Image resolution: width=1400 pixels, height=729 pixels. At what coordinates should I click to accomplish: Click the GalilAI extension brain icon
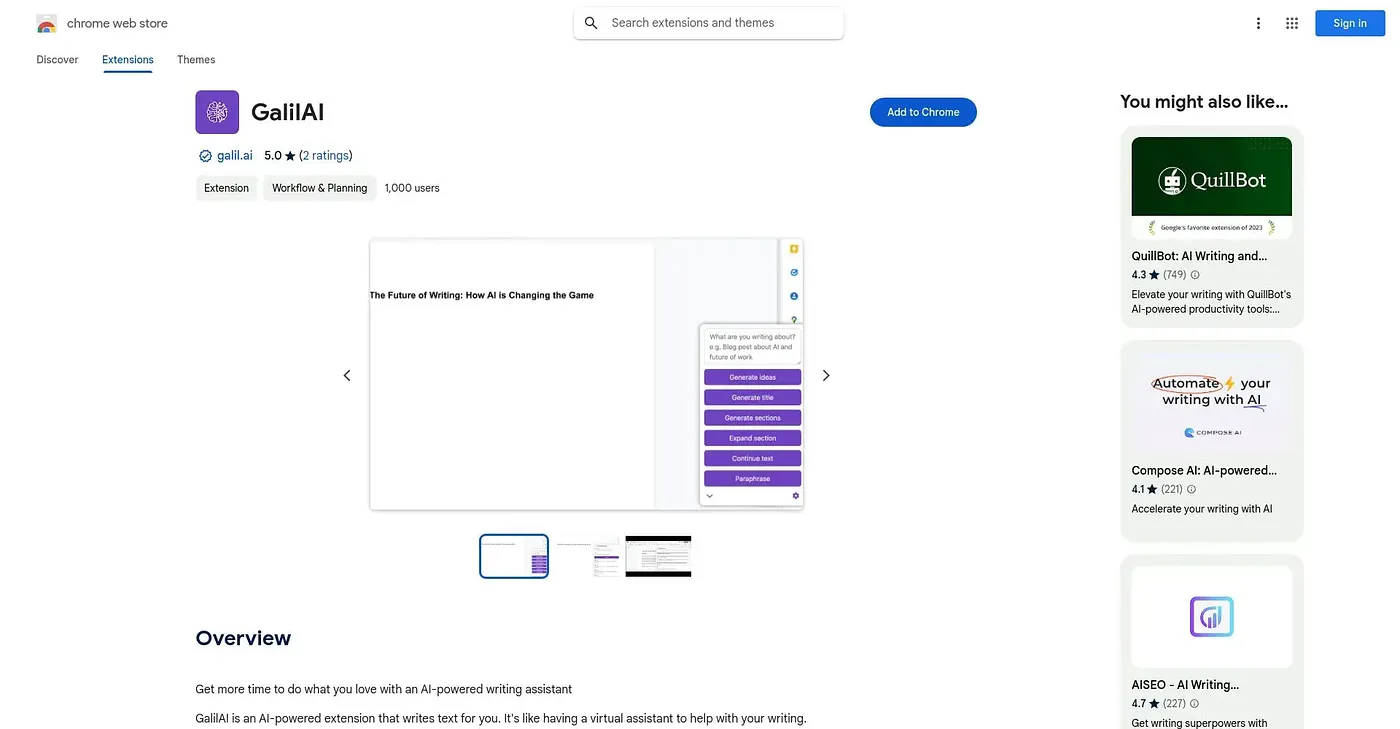pyautogui.click(x=217, y=112)
